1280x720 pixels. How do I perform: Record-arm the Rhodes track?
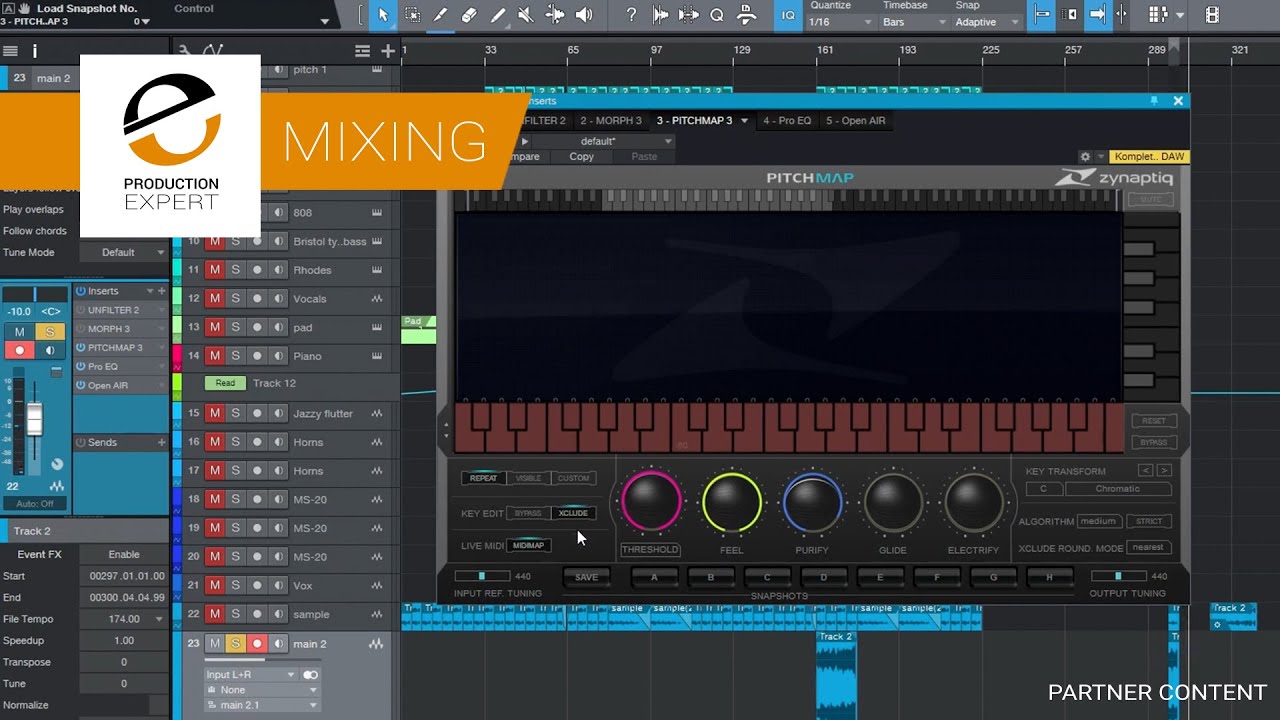click(x=257, y=270)
